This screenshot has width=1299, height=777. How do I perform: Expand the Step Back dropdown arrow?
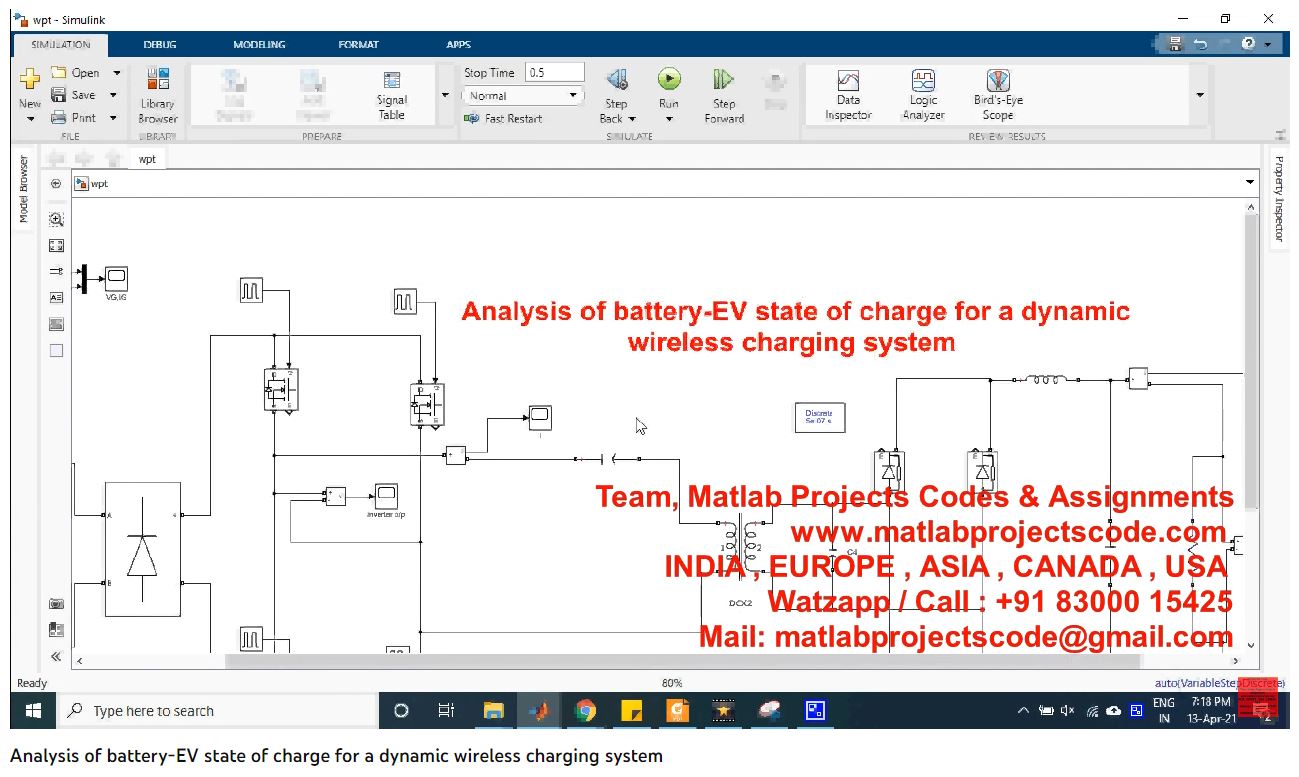pyautogui.click(x=632, y=119)
